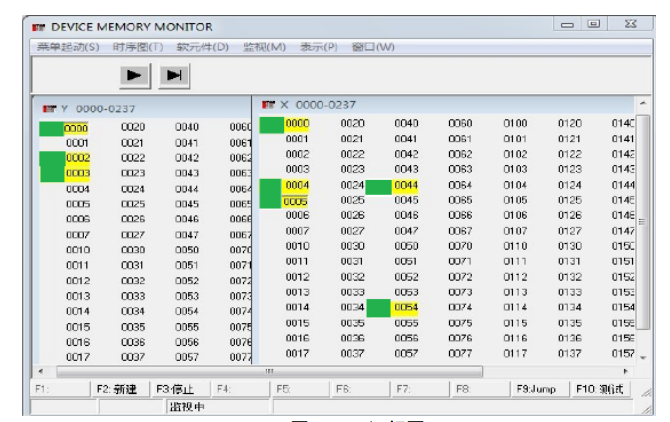Viewport: 670px width, 422px height.
Task: Click the F9:Jump function key button
Action: point(541,389)
